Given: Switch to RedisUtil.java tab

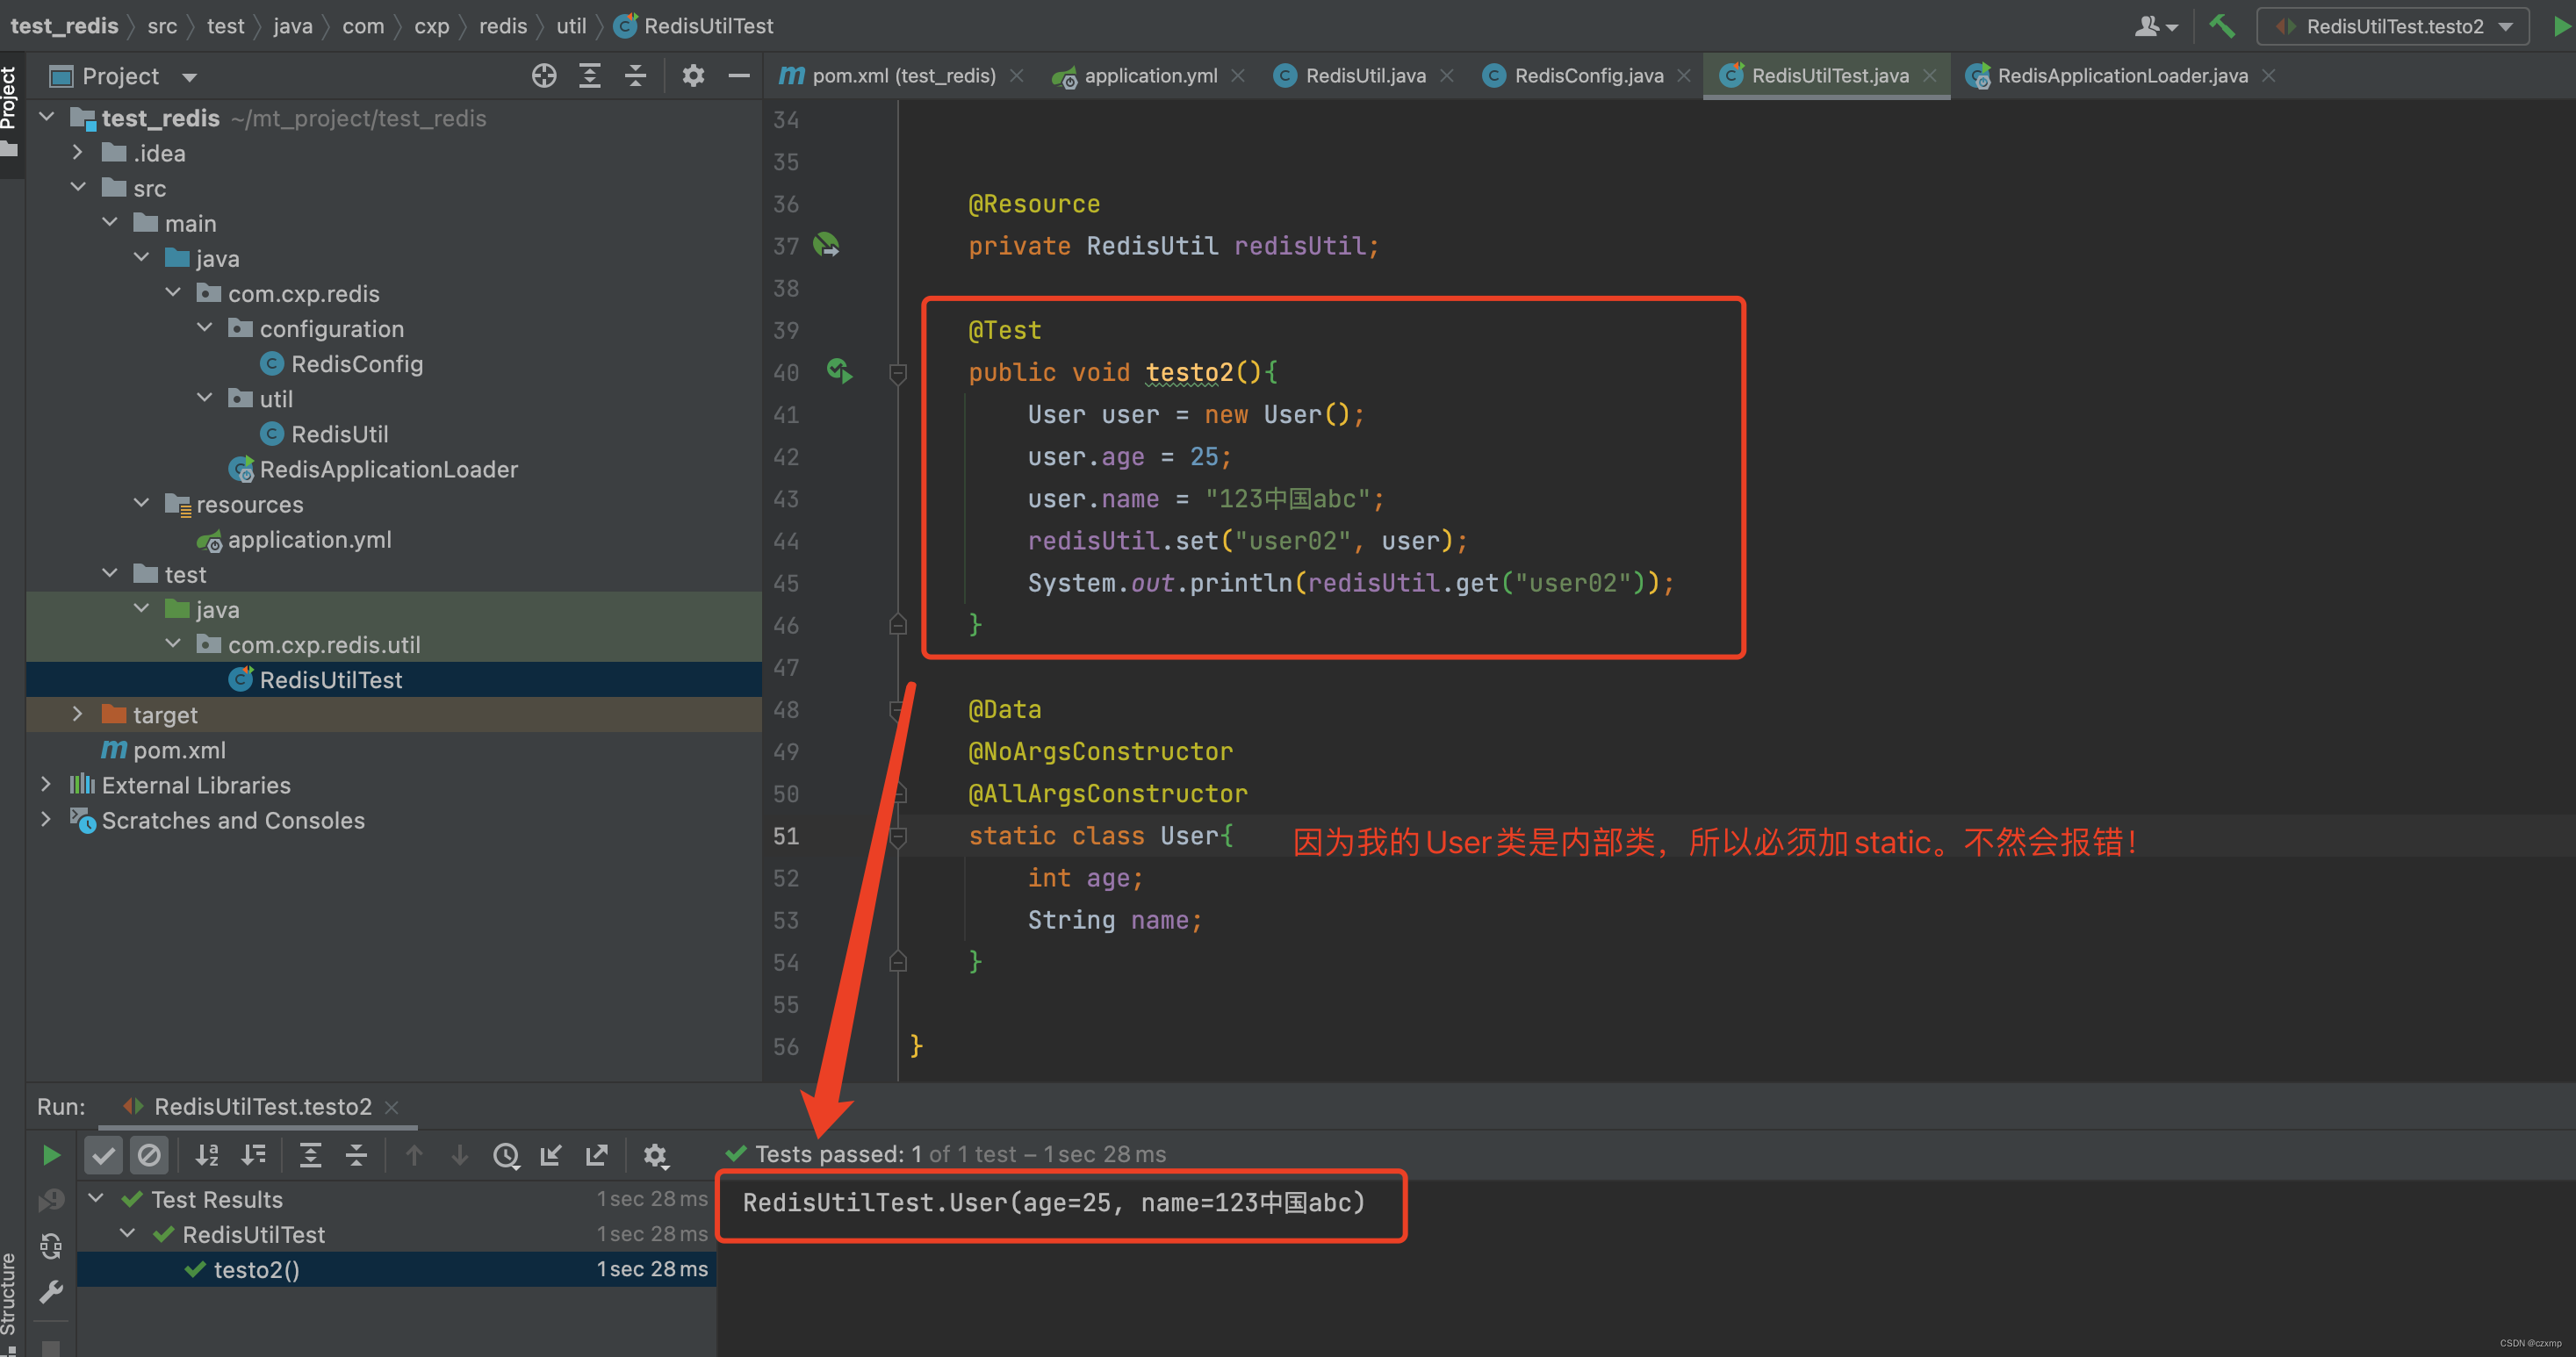Looking at the screenshot, I should (x=1350, y=76).
